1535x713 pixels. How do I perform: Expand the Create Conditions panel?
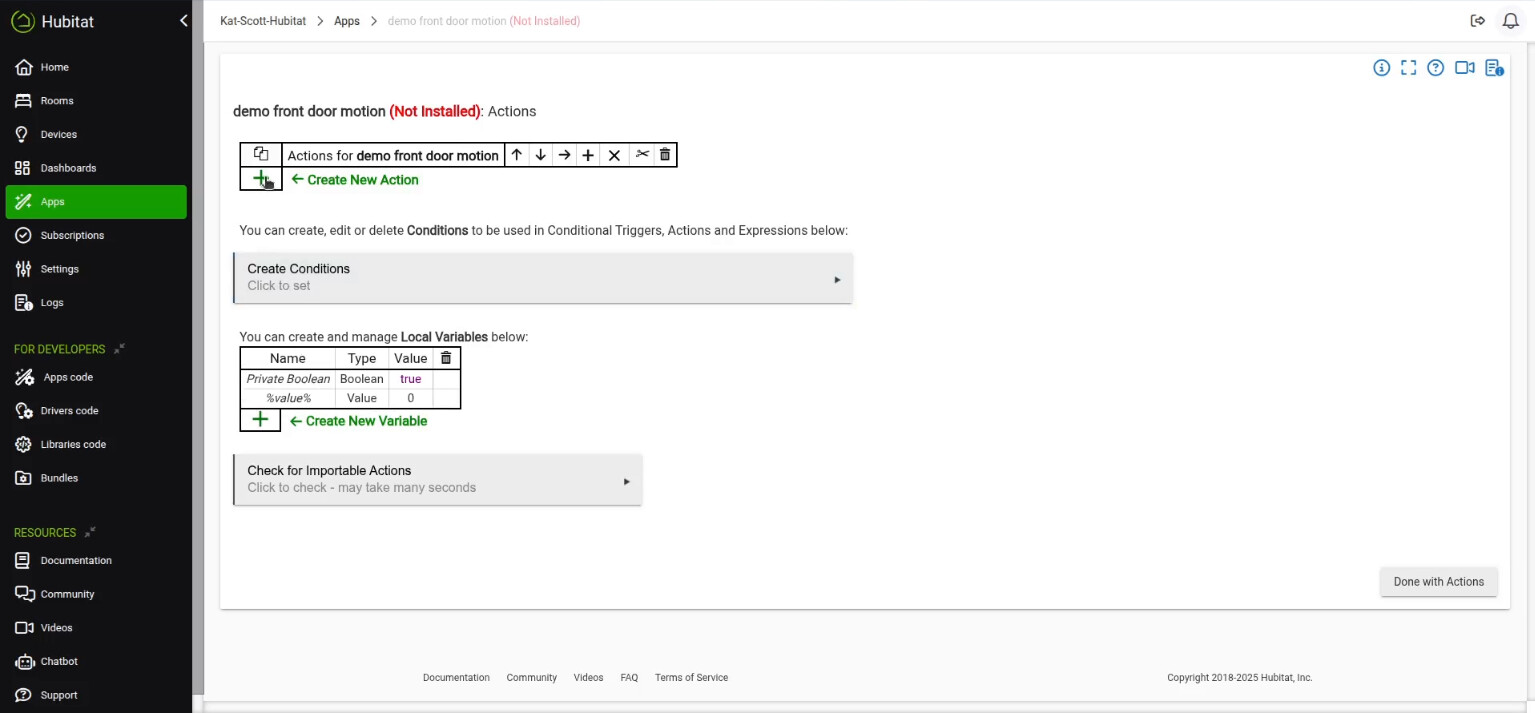(x=543, y=277)
